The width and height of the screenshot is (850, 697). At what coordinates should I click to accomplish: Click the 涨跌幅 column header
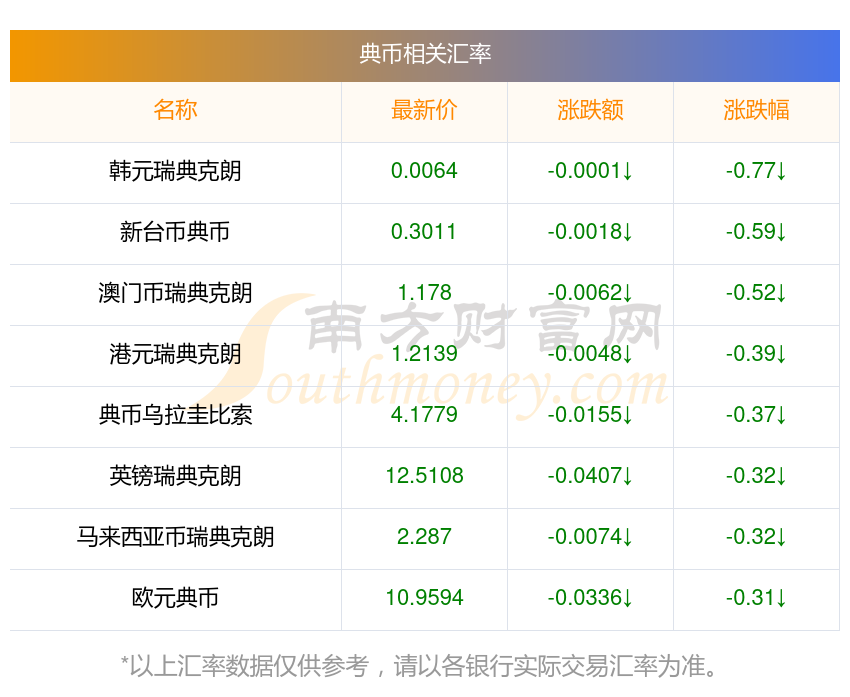(x=756, y=110)
